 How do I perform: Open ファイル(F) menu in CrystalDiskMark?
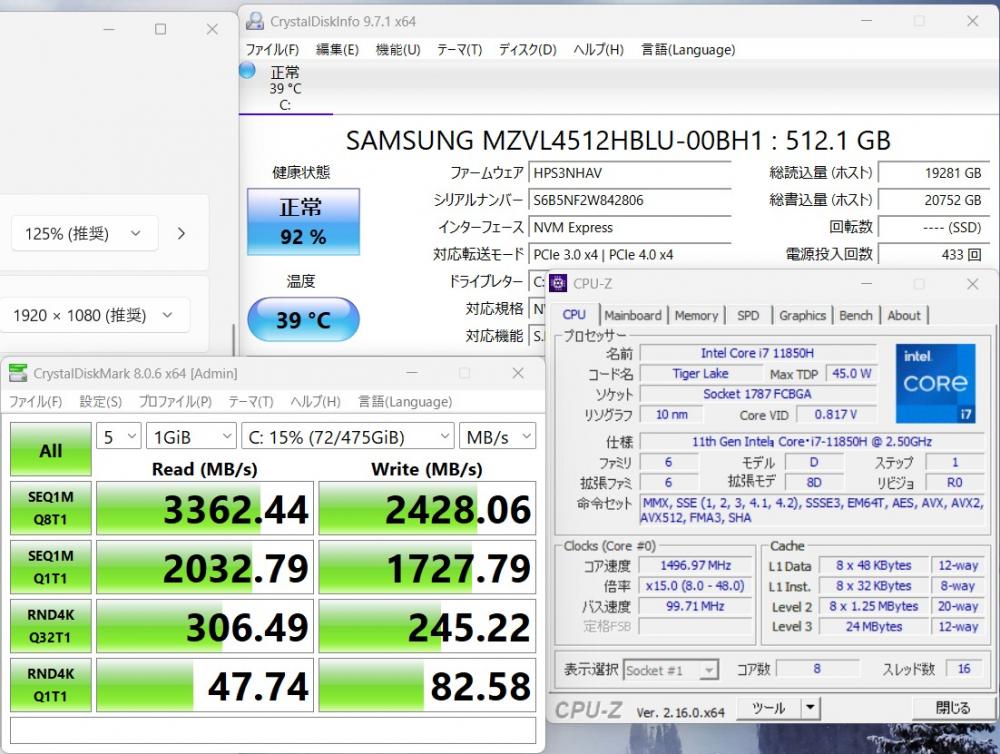pyautogui.click(x=35, y=401)
